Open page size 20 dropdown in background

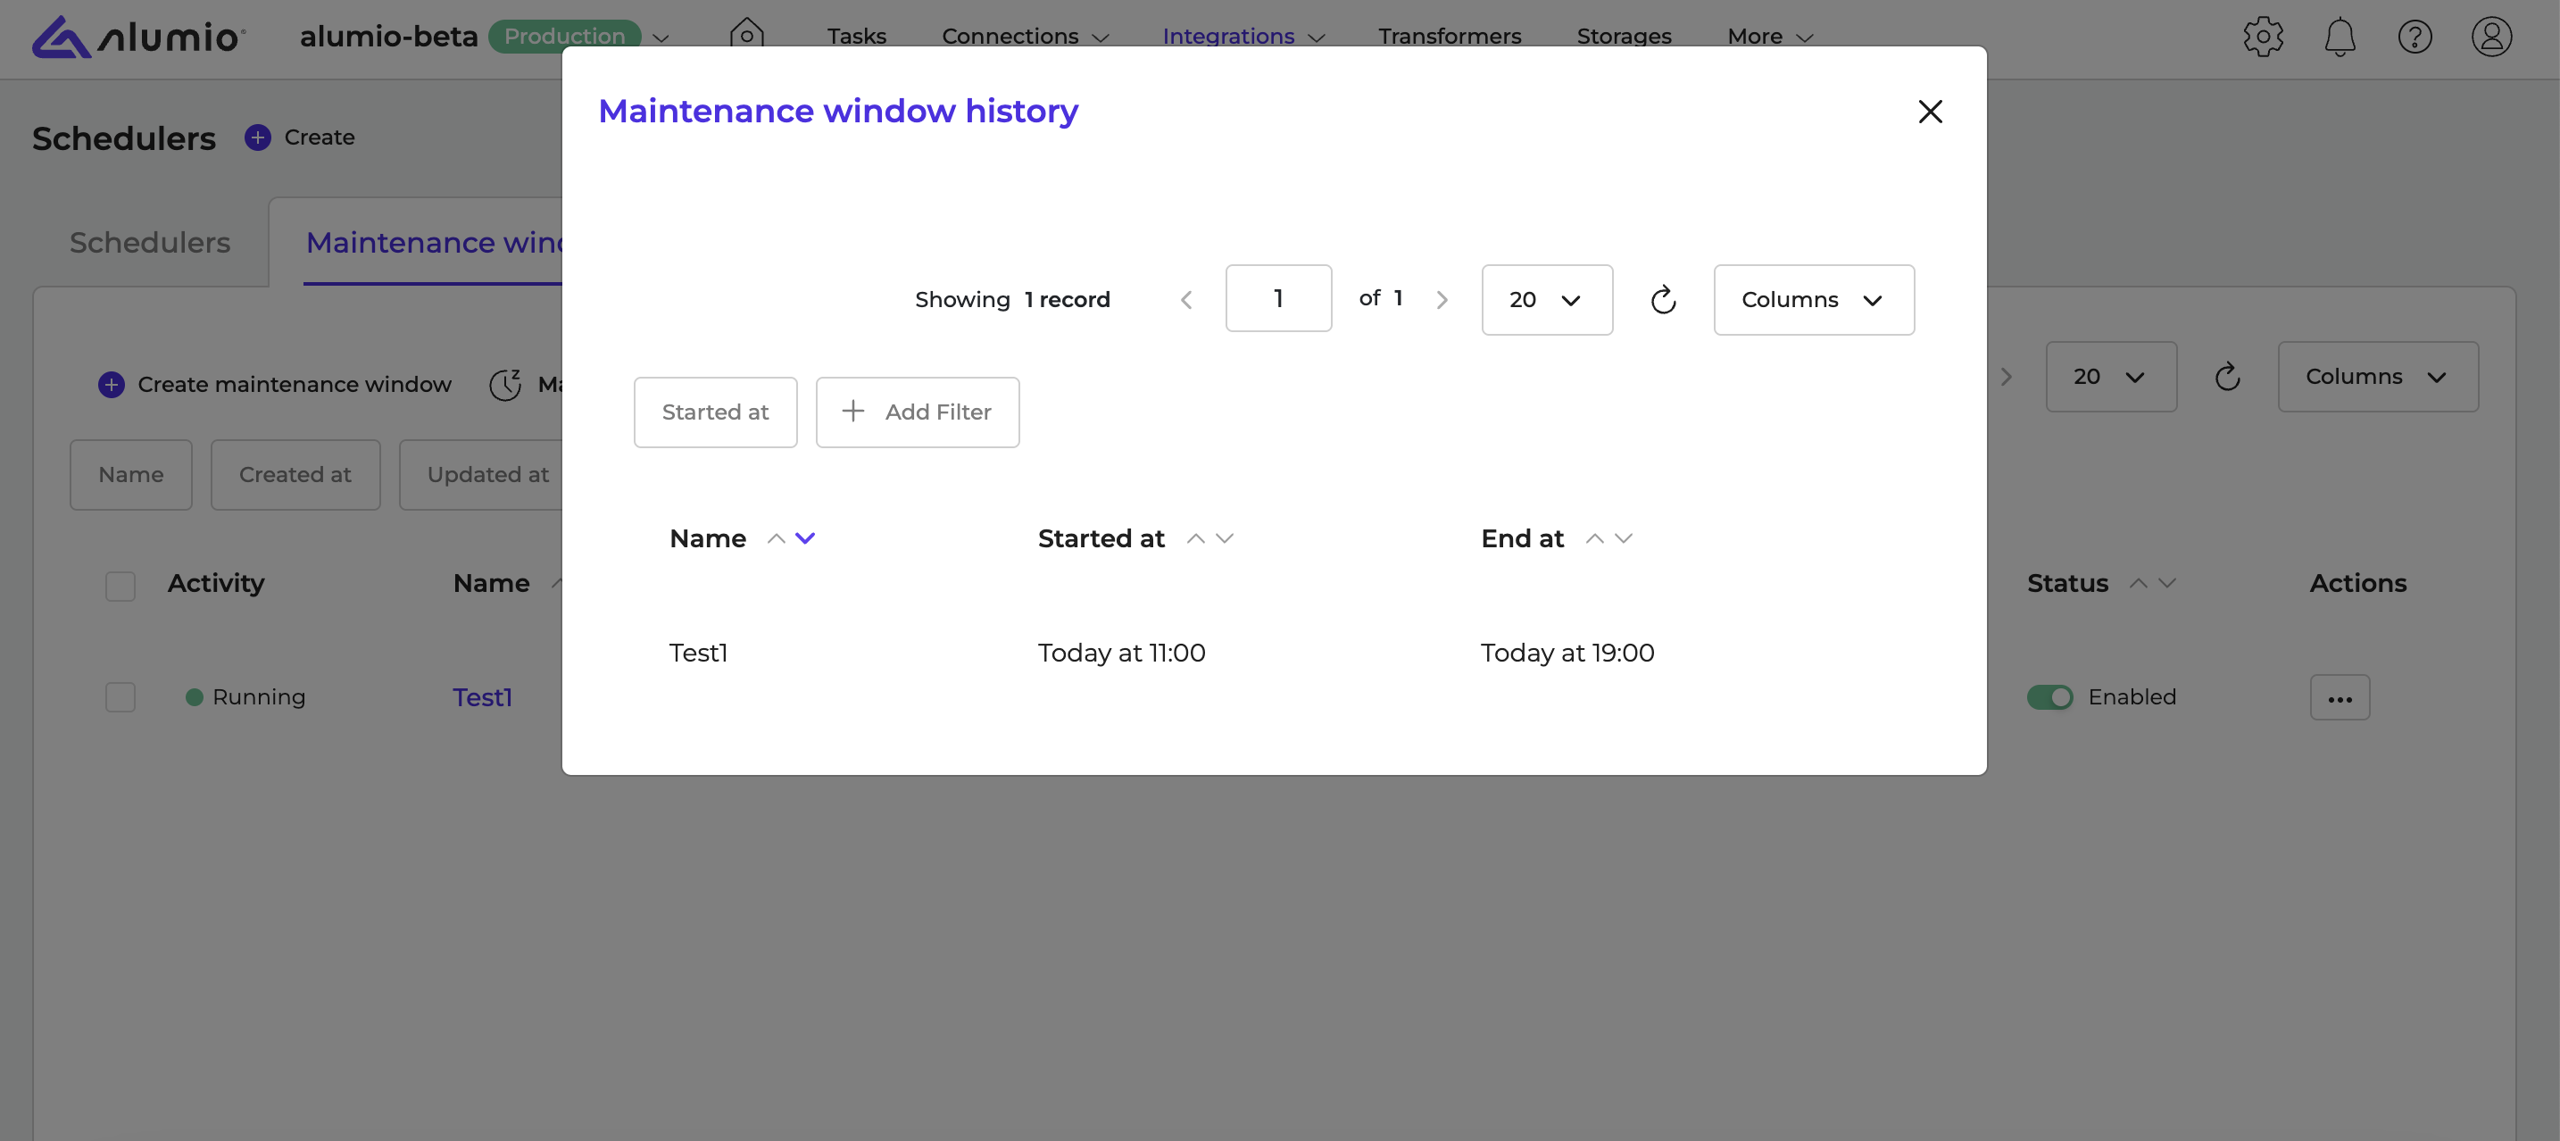coord(2111,376)
